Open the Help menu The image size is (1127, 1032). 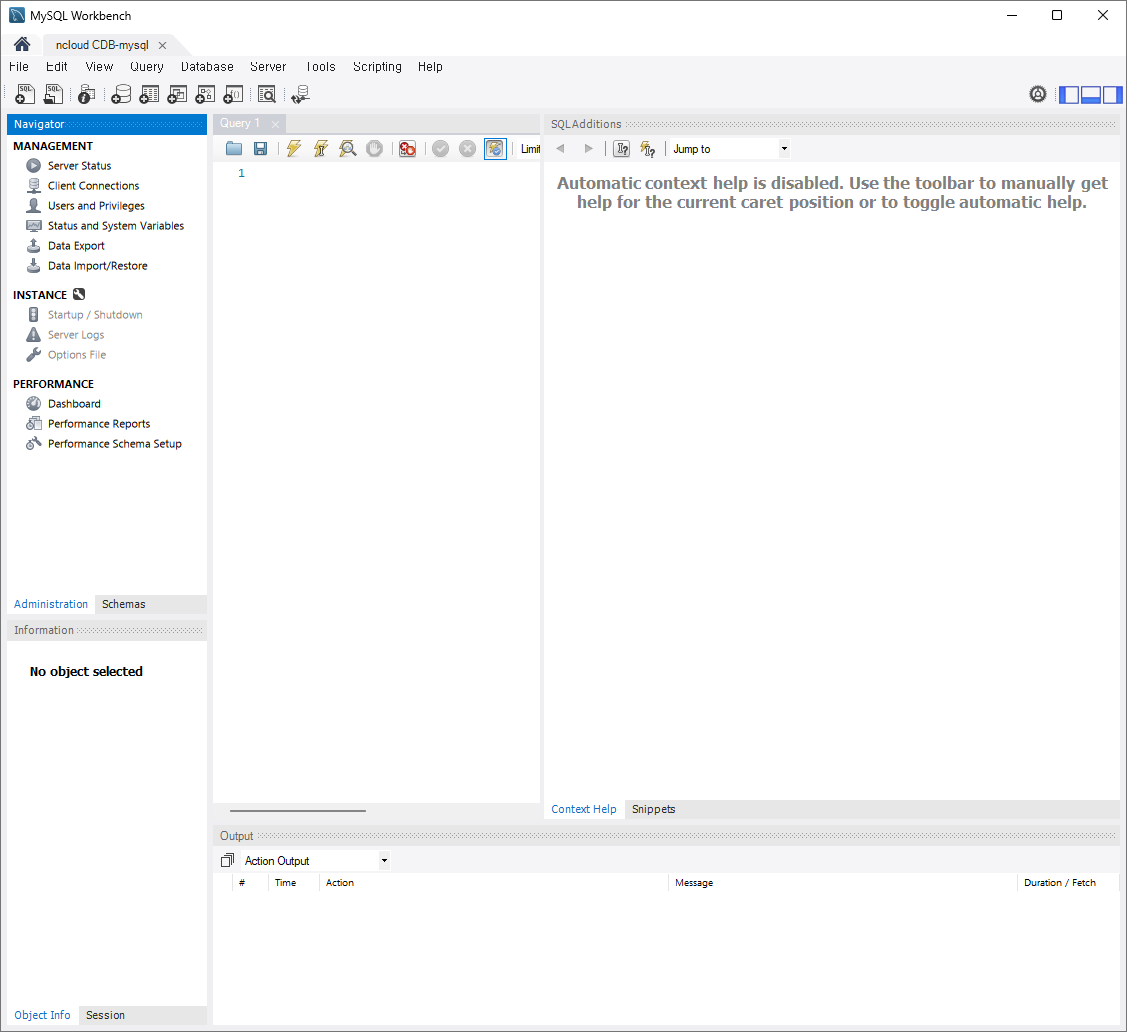click(x=430, y=67)
